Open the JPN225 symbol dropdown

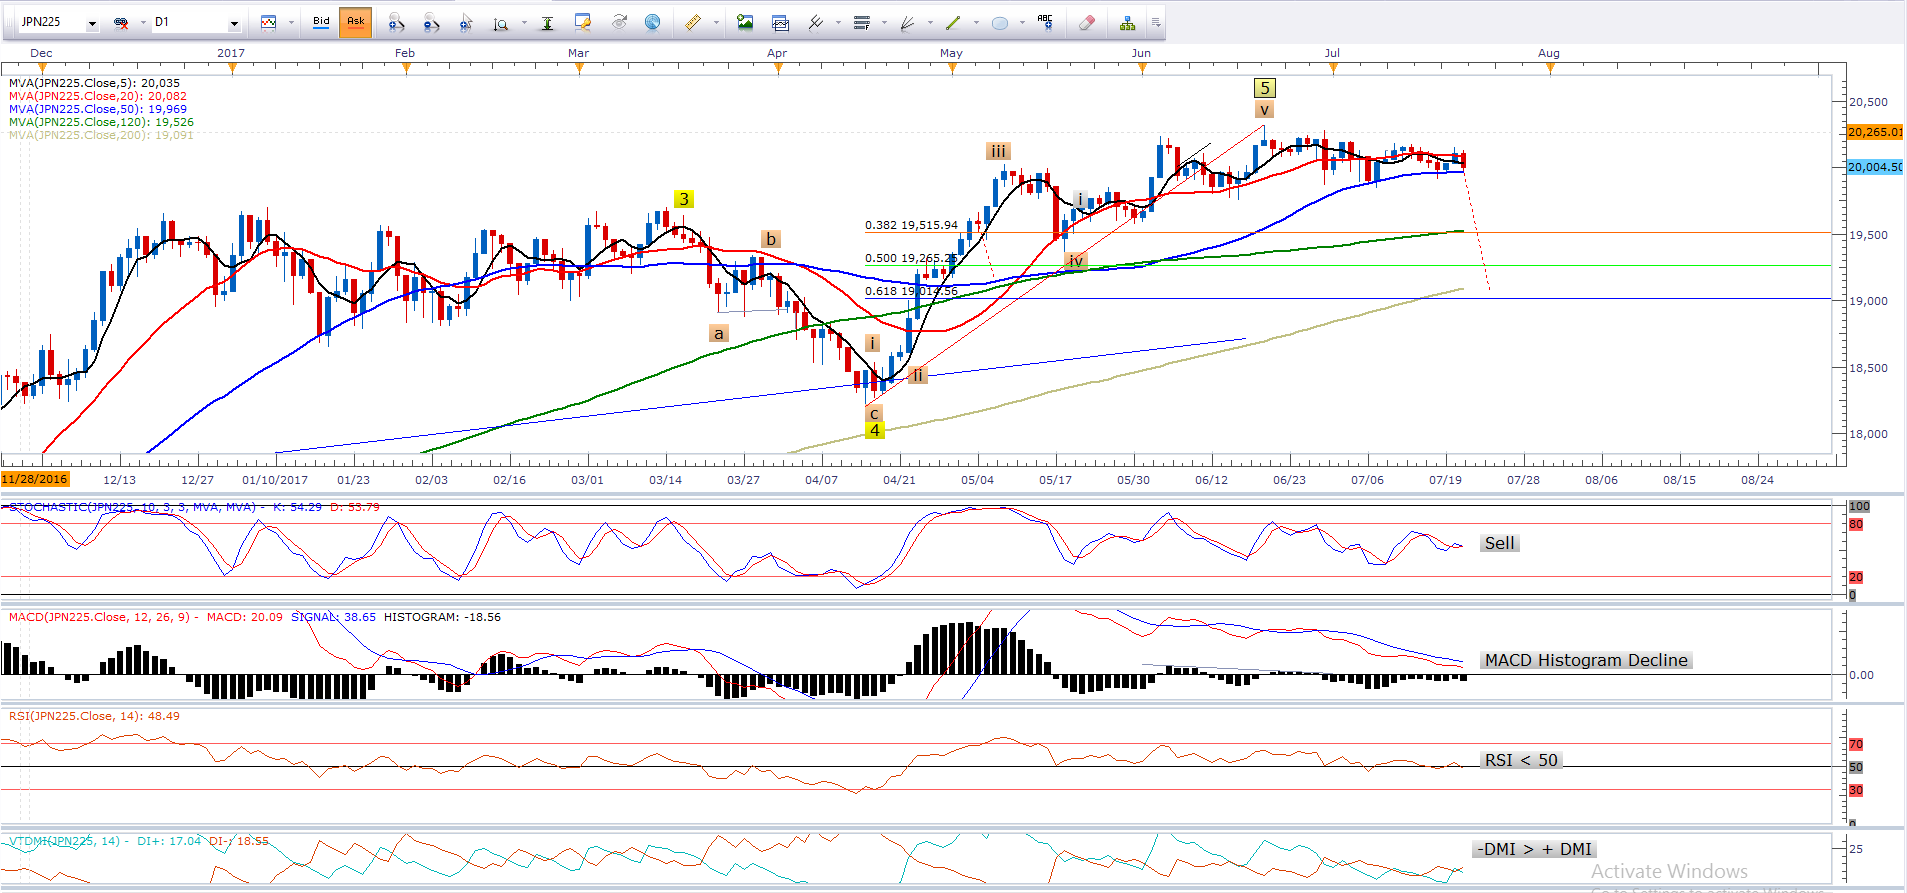(x=92, y=23)
